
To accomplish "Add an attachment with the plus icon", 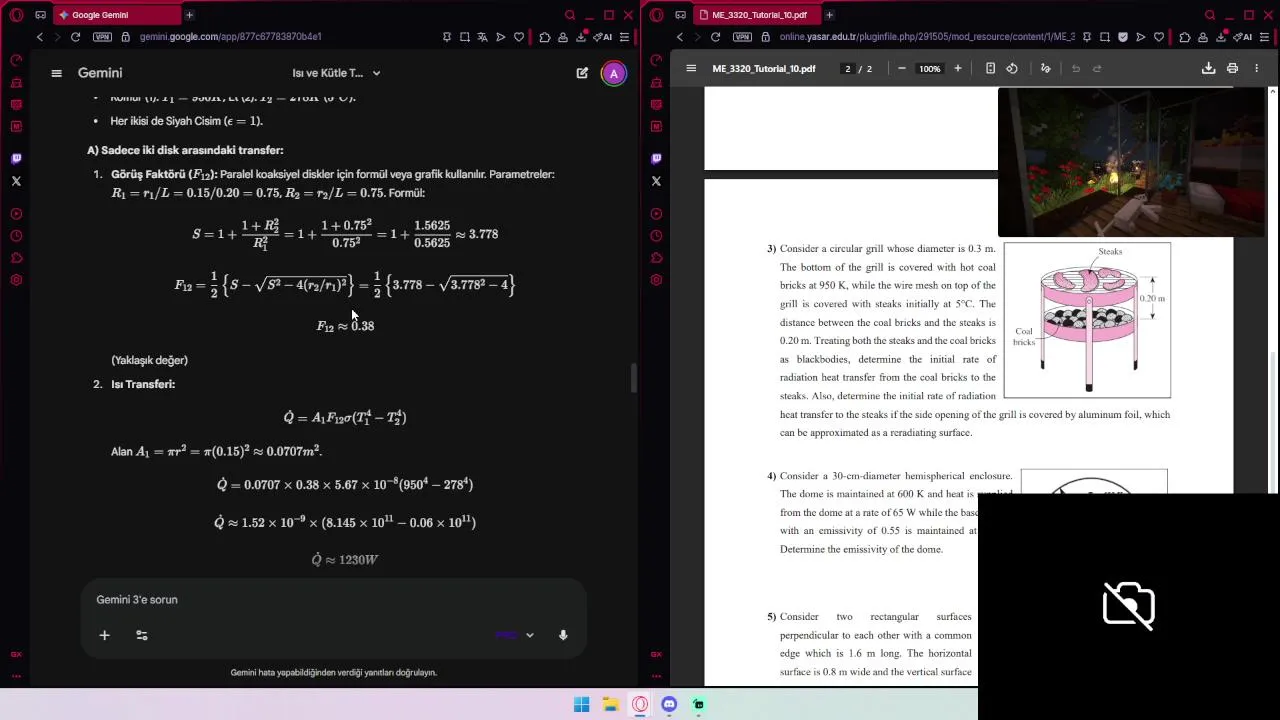I will coord(104,635).
